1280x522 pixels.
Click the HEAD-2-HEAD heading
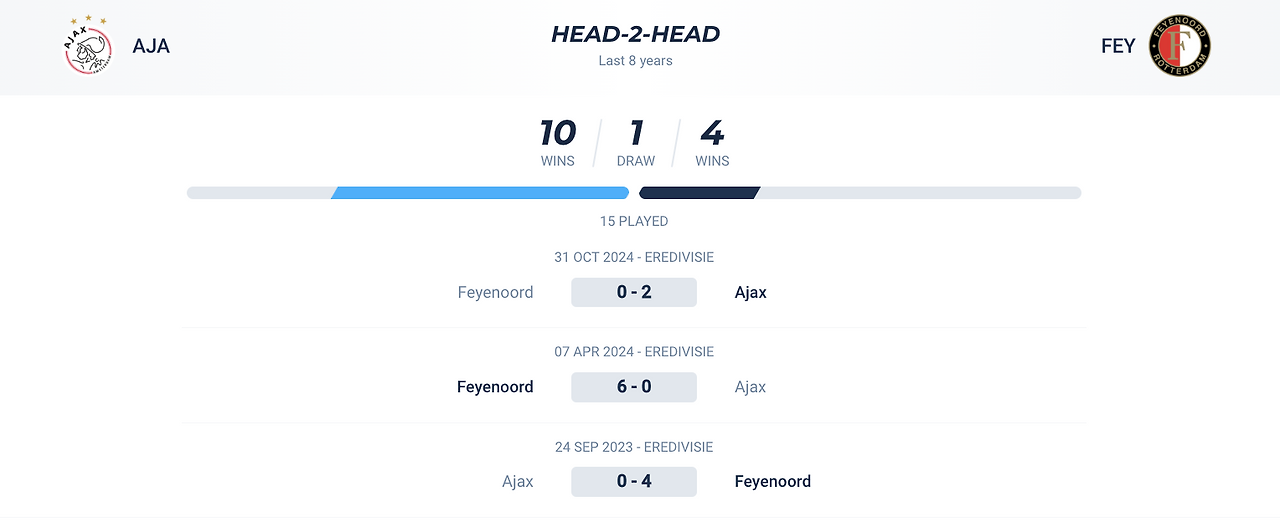click(635, 34)
